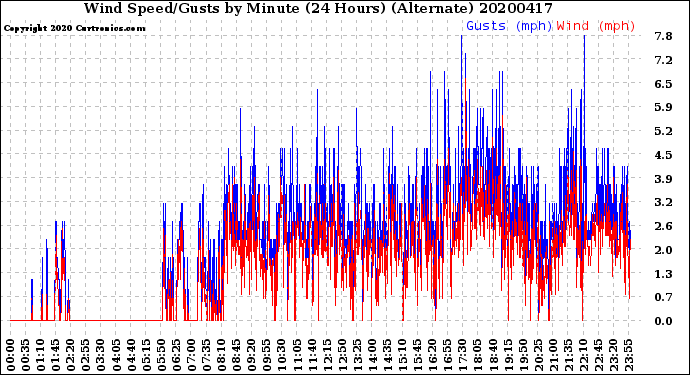Select the blue 'Gusts (mph)' legend label
The width and height of the screenshot is (690, 375).
pyautogui.click(x=509, y=26)
